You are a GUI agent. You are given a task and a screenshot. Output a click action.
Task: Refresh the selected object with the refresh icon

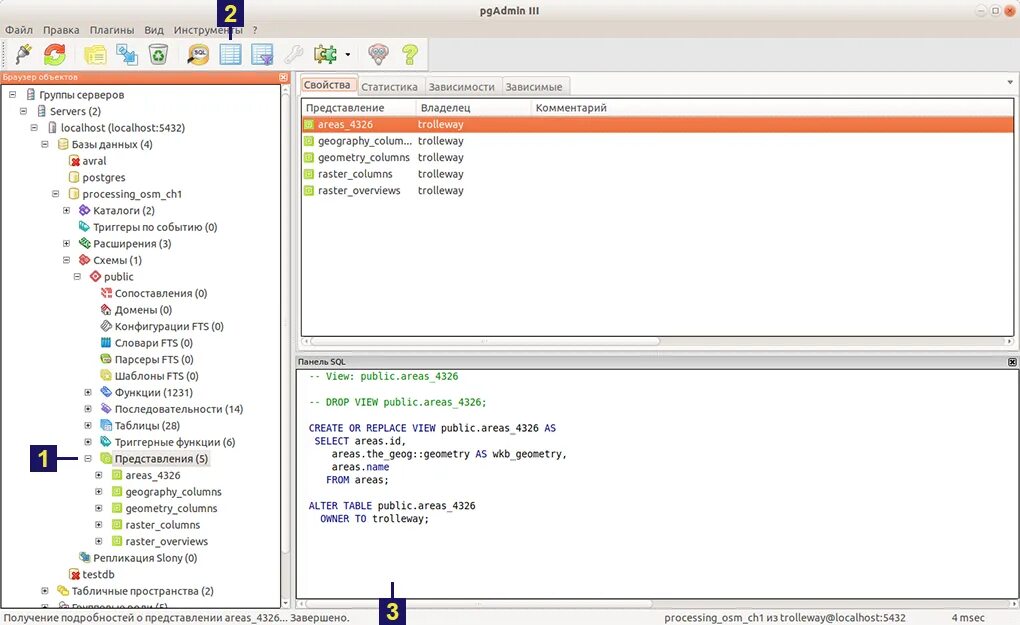click(55, 54)
